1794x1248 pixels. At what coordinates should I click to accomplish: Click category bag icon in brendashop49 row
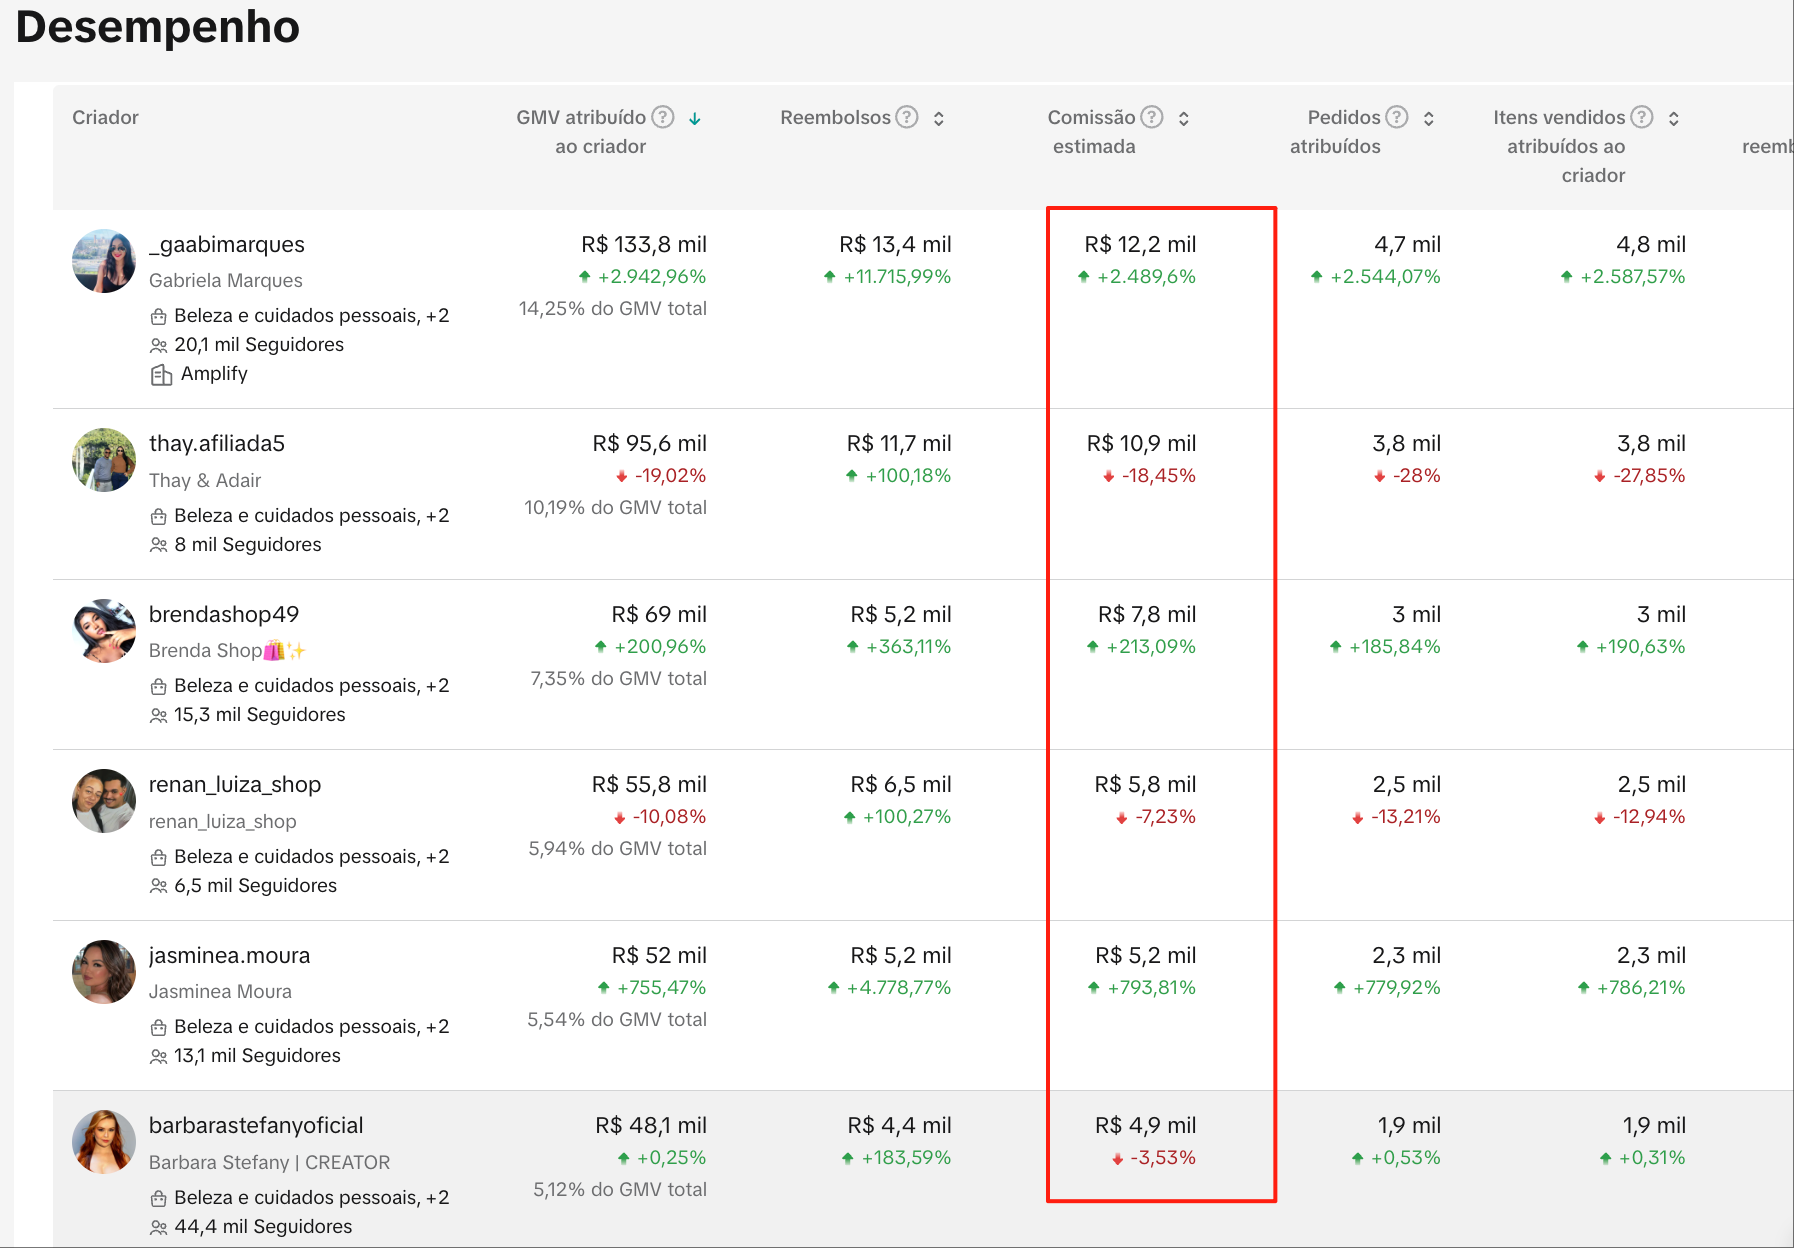pyautogui.click(x=158, y=687)
